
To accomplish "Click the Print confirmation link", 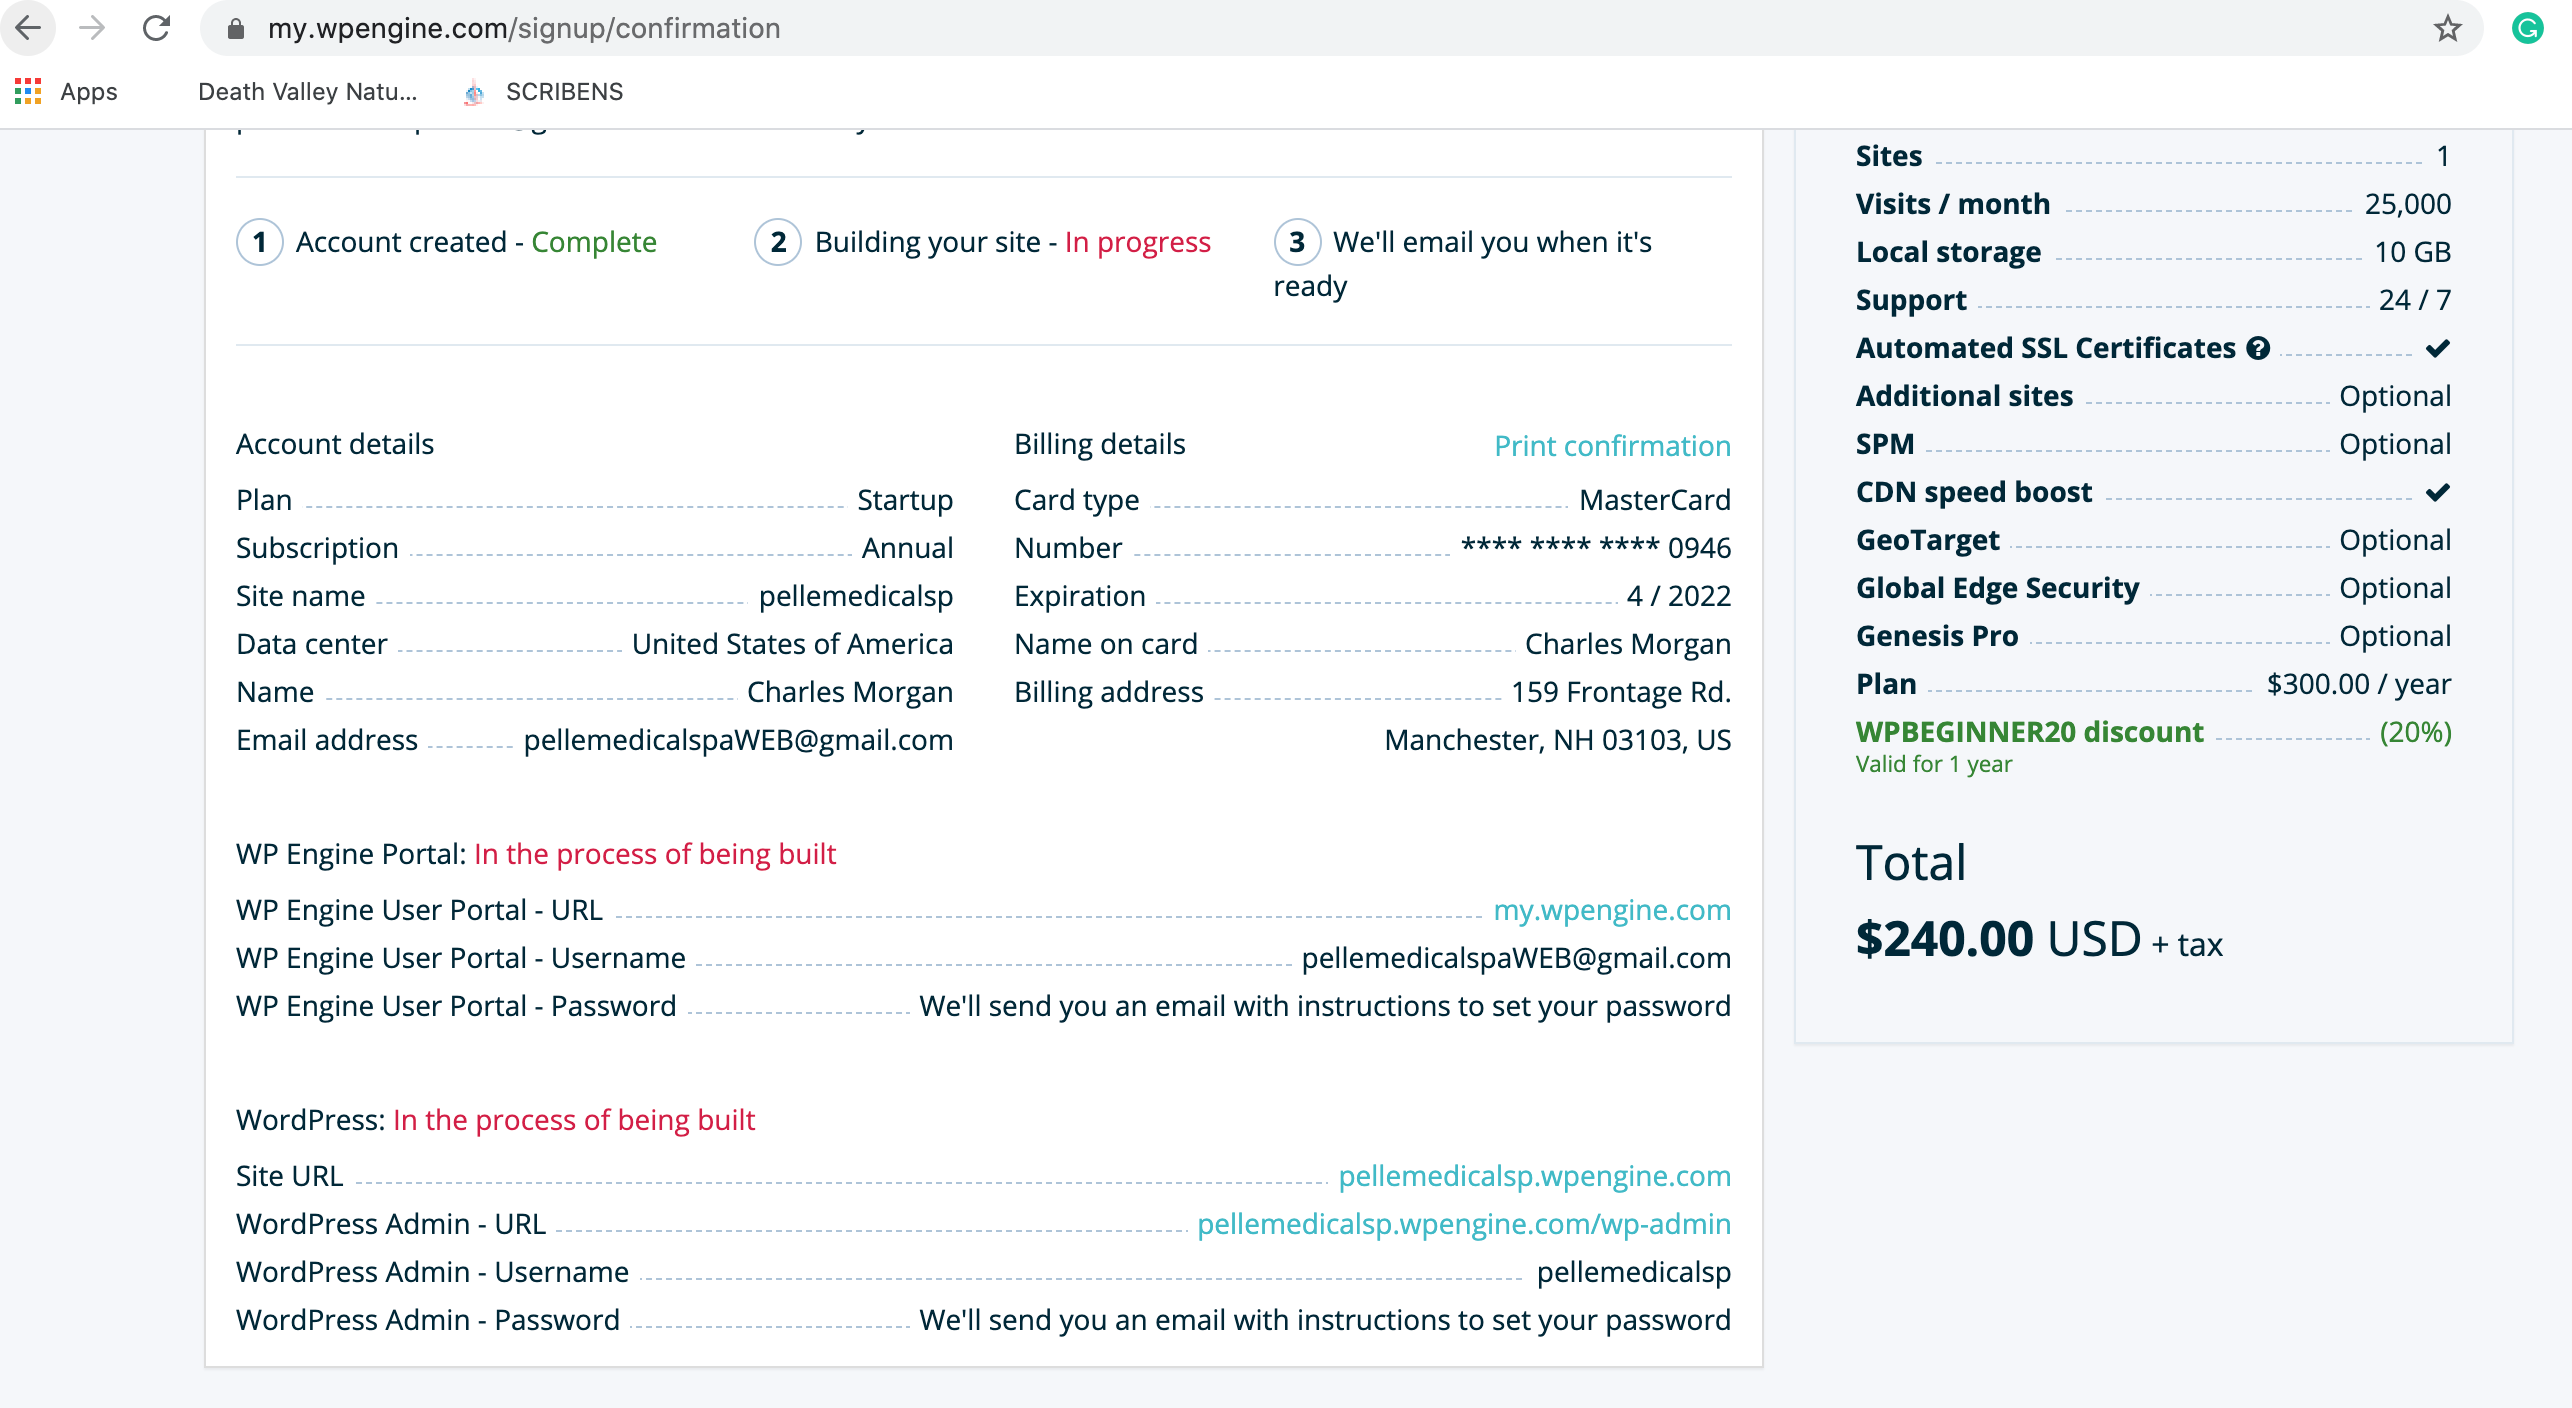I will pos(1612,446).
